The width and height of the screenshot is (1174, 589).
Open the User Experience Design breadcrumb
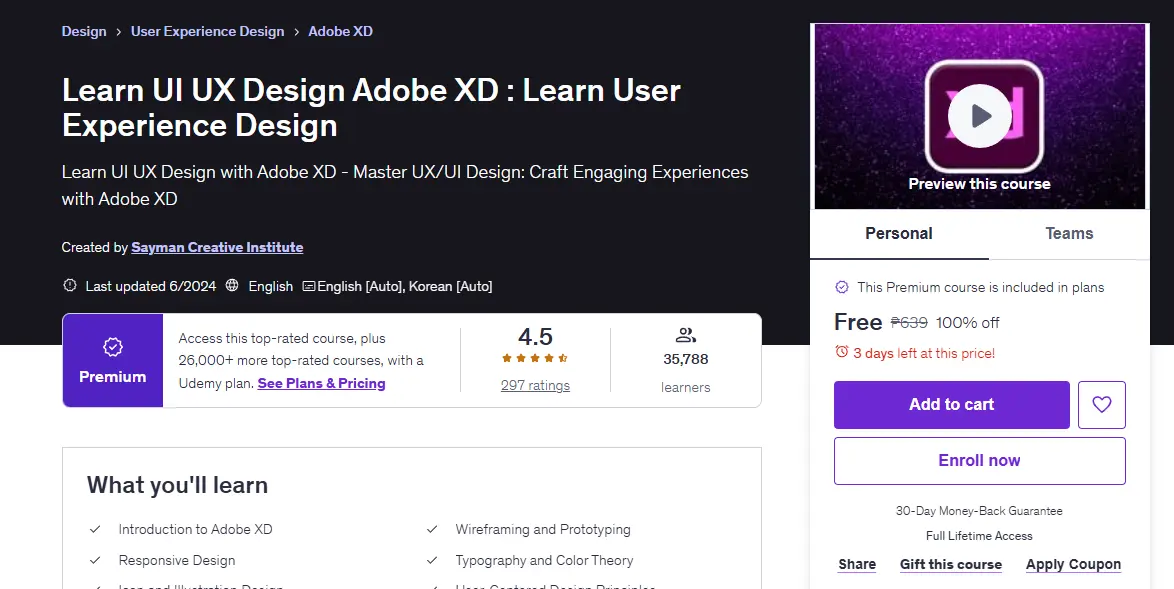[207, 31]
